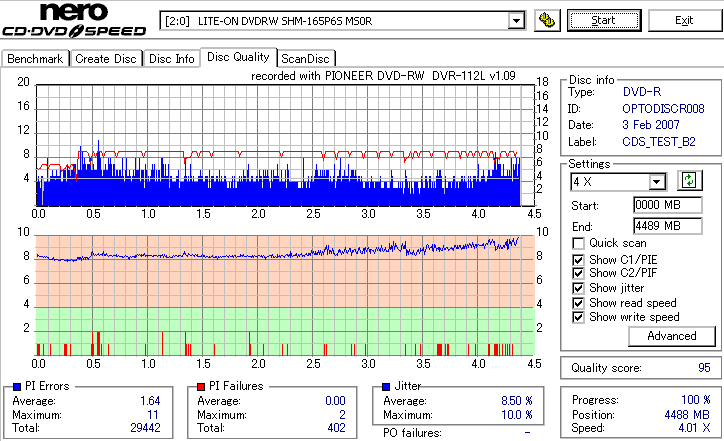Expand the 4 X speed dropdown
The image size is (724, 441).
point(656,182)
